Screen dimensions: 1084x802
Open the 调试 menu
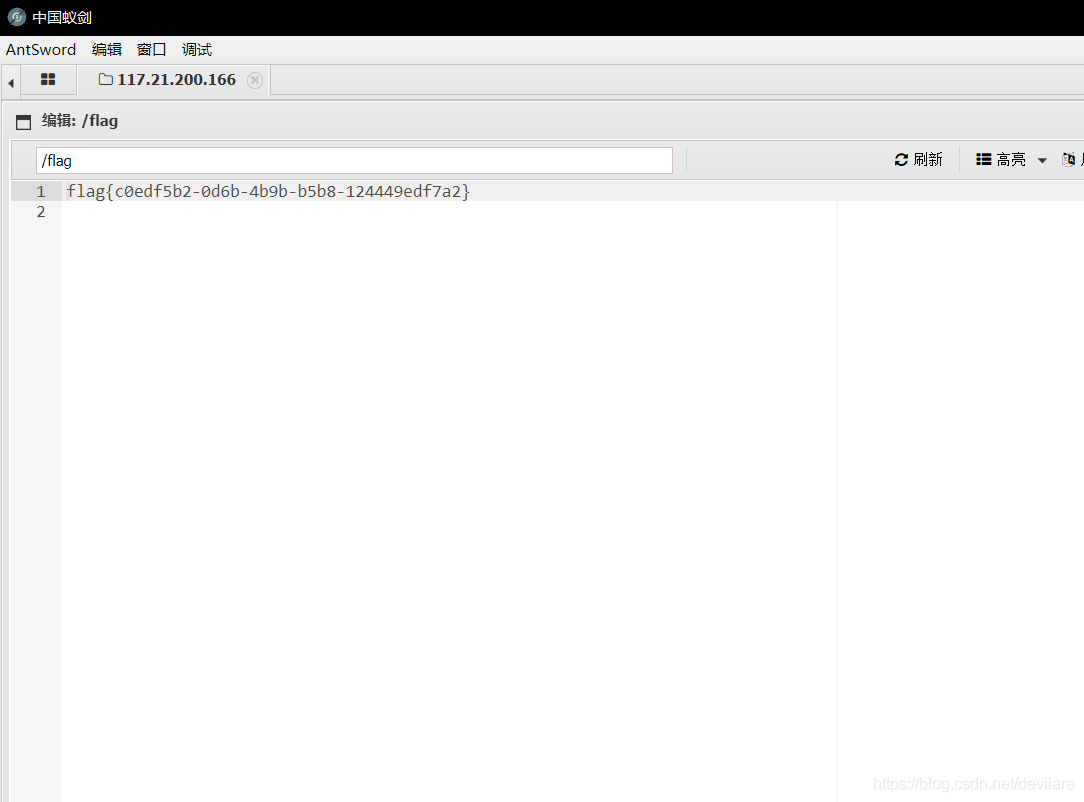pyautogui.click(x=196, y=50)
